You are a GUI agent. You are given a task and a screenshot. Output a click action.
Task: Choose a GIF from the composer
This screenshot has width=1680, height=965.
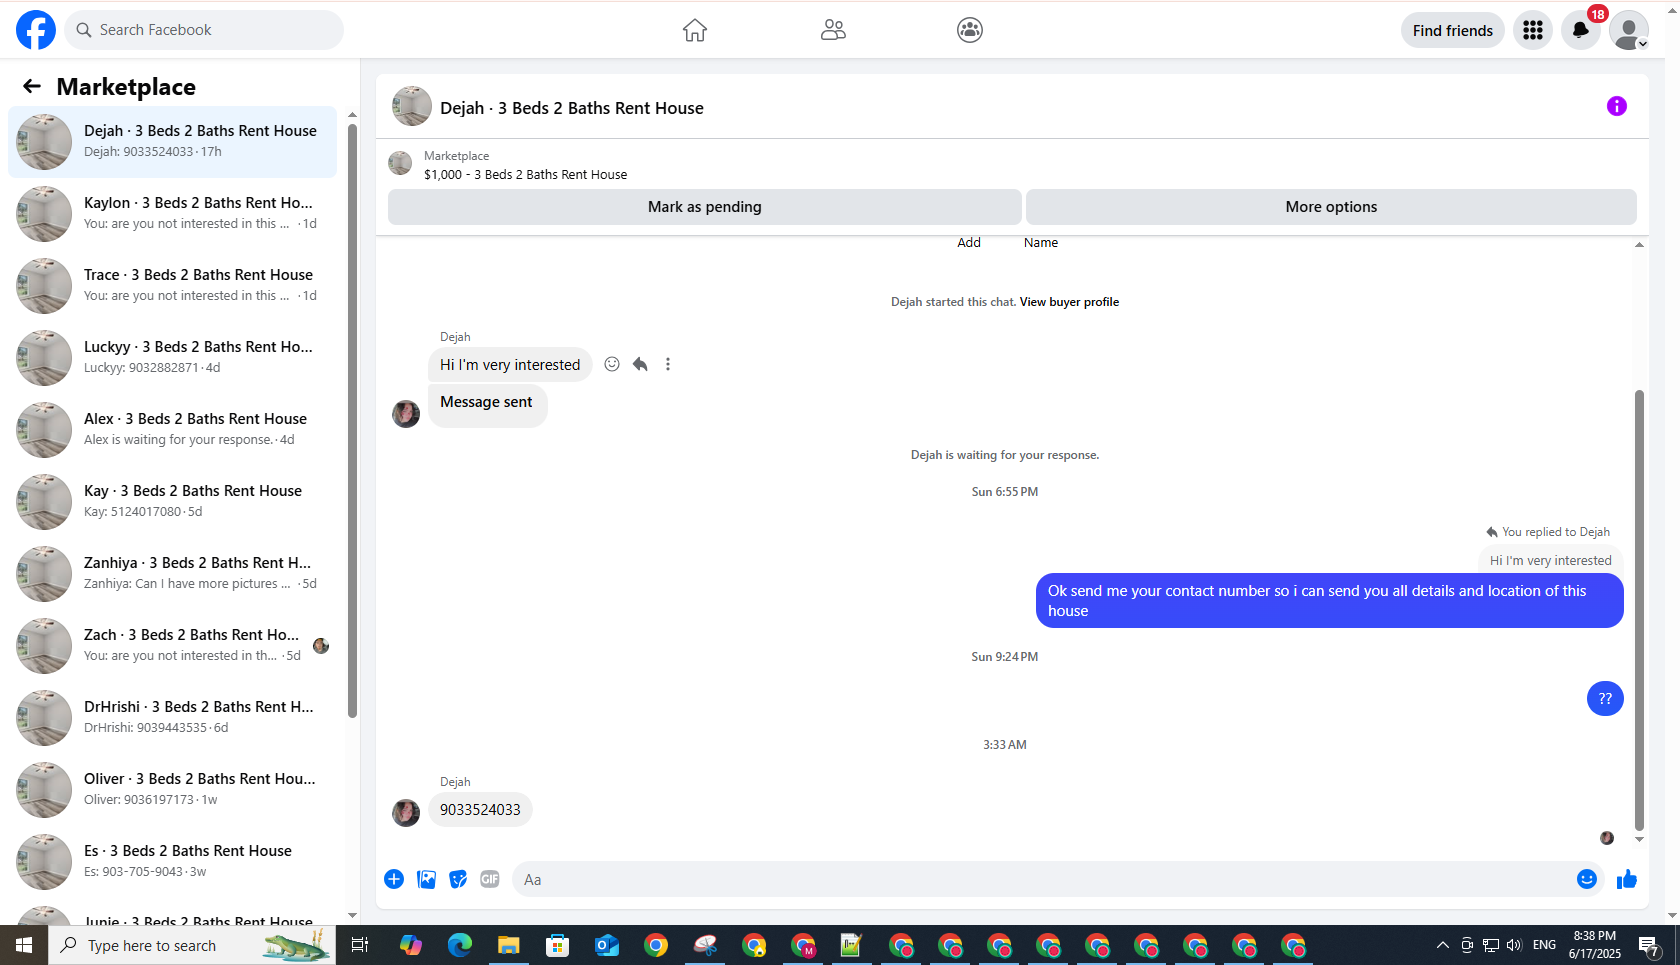[490, 879]
